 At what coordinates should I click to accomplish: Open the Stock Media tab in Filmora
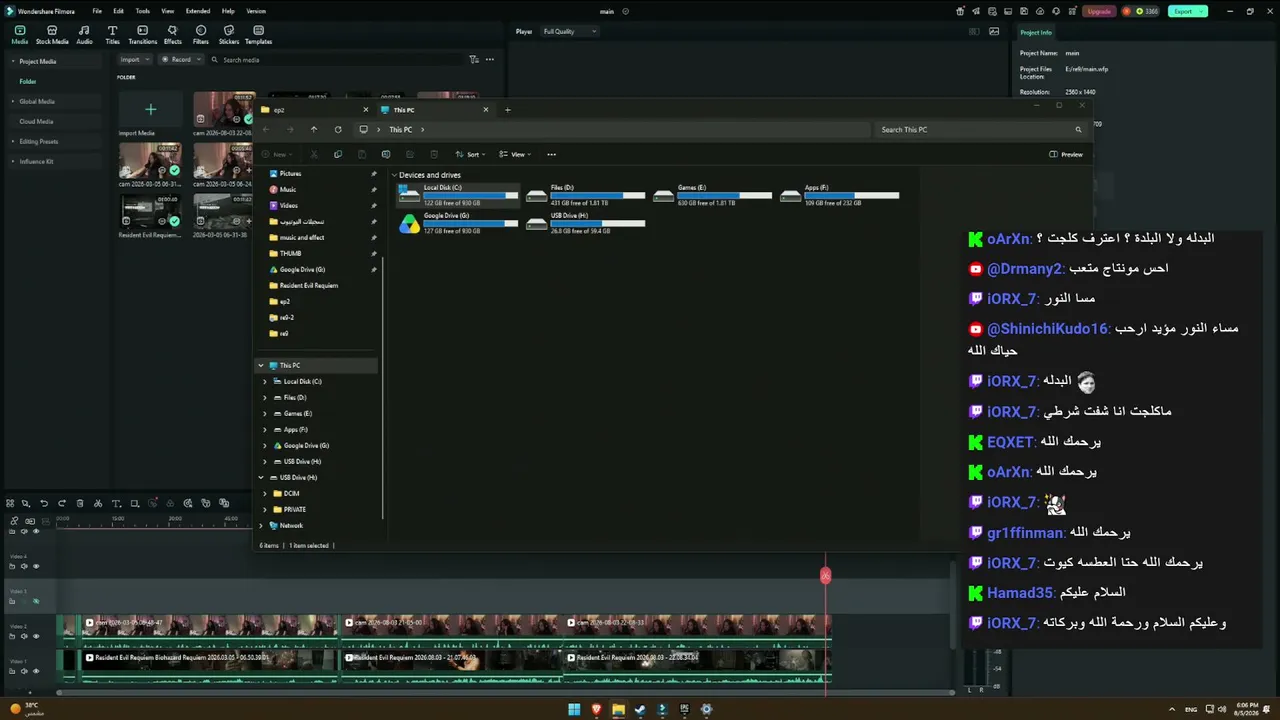(52, 35)
